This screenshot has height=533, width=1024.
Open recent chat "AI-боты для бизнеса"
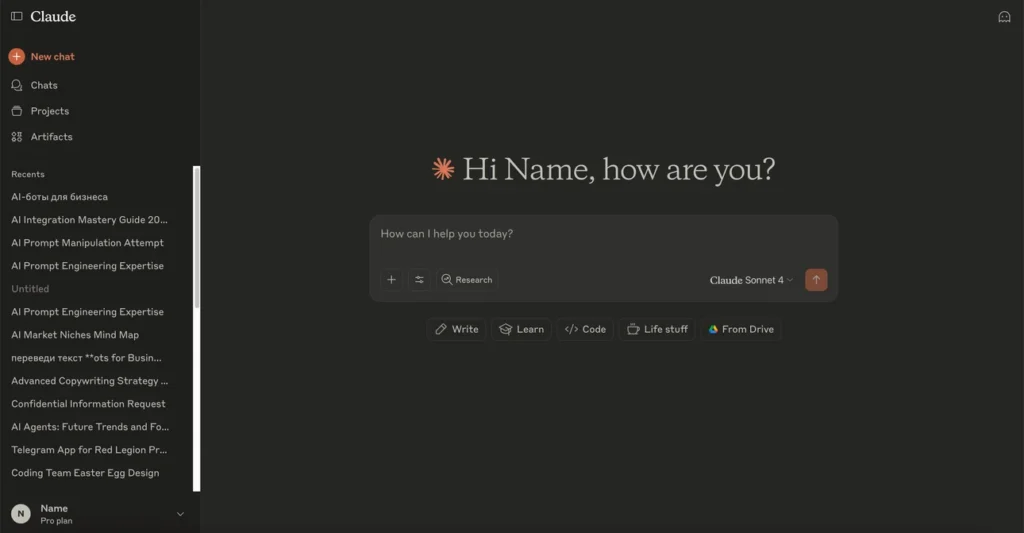coord(59,197)
